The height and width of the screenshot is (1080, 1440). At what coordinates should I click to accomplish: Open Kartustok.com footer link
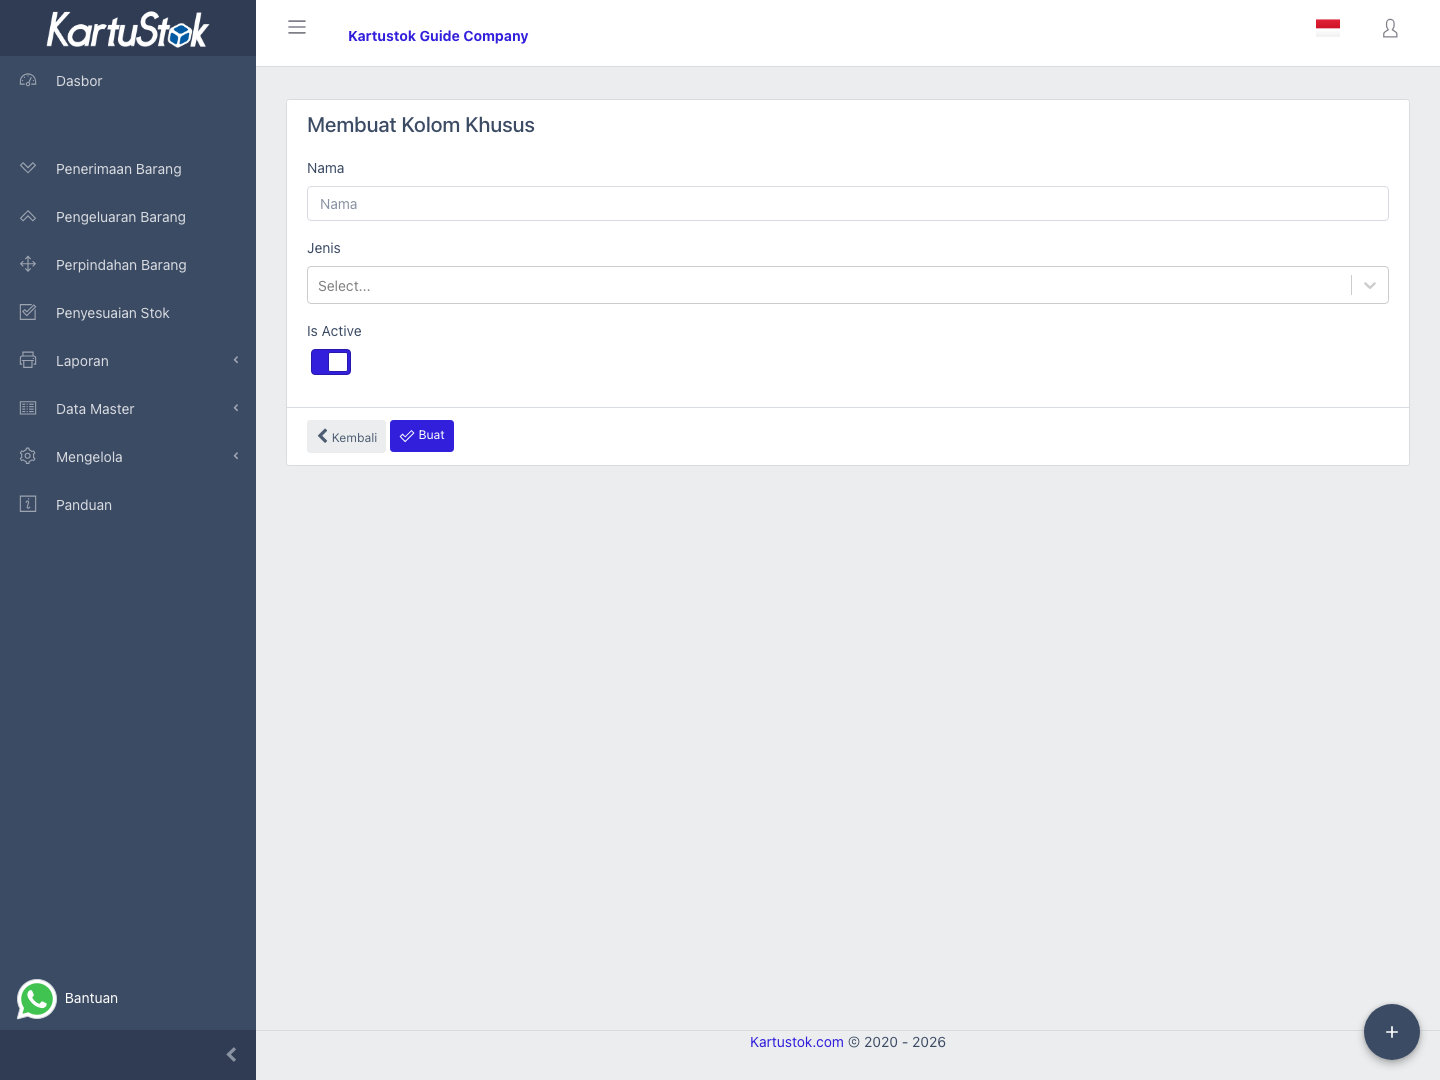click(797, 1042)
